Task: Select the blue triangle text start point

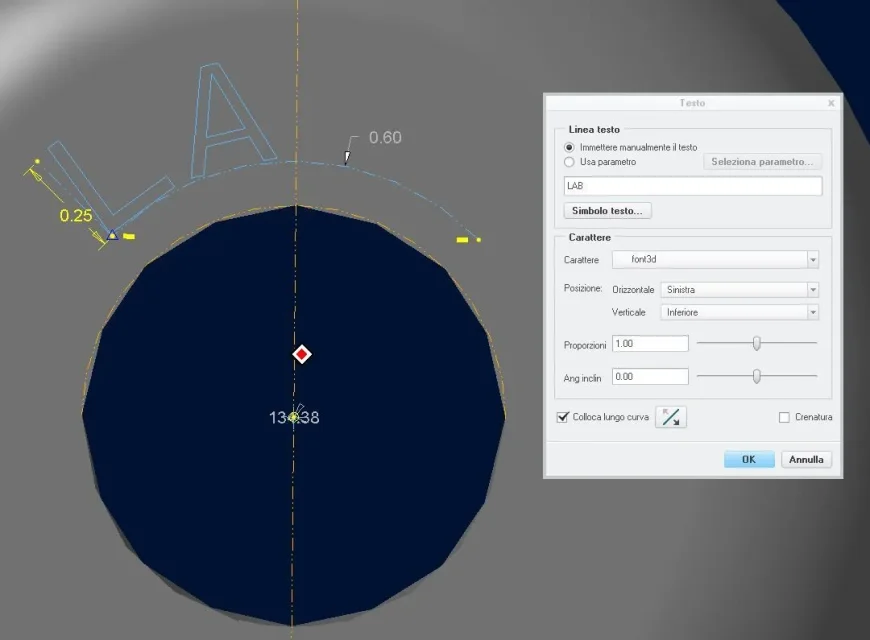Action: 113,236
